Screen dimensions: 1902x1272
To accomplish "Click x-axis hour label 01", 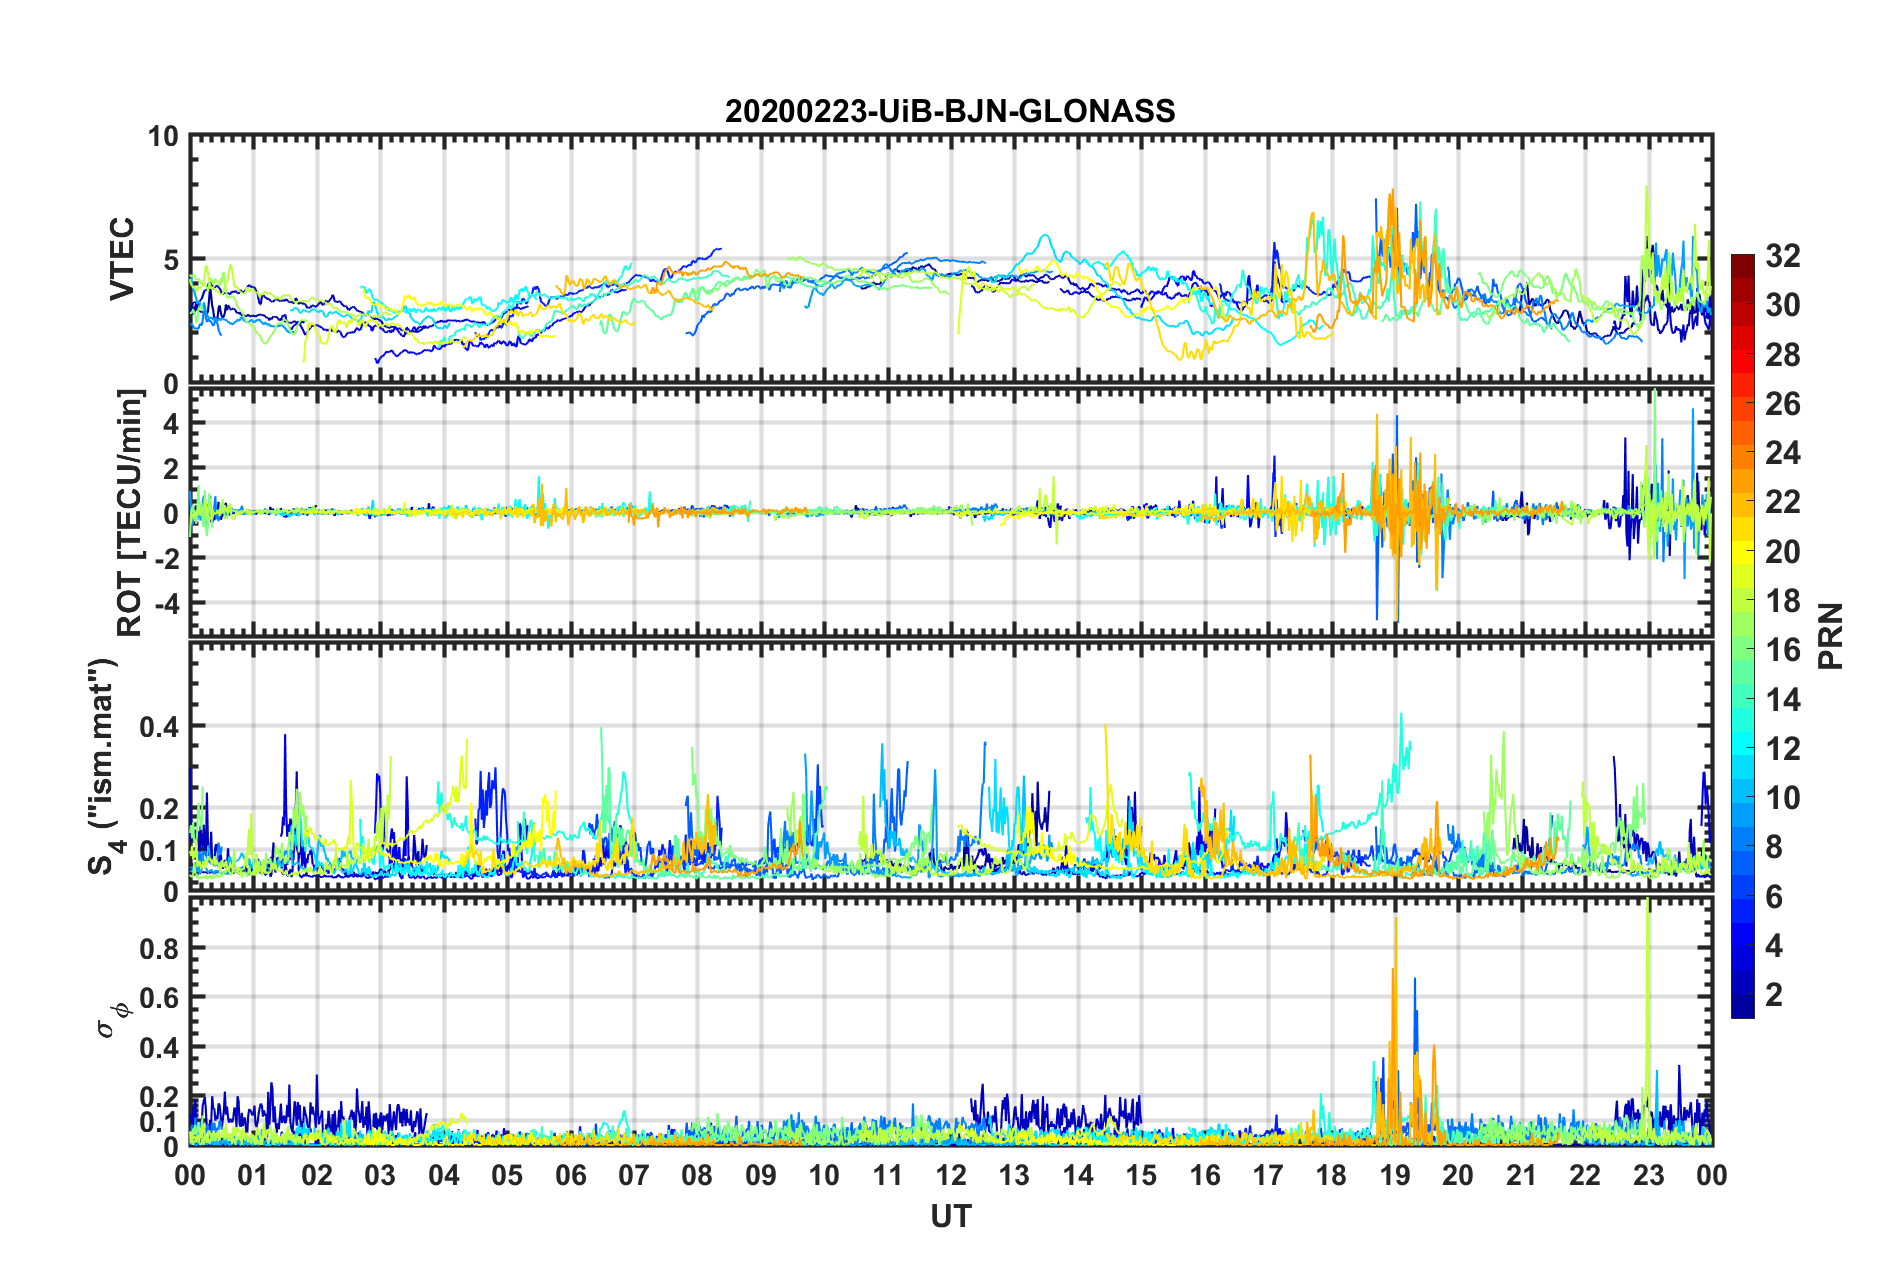I will (253, 1175).
